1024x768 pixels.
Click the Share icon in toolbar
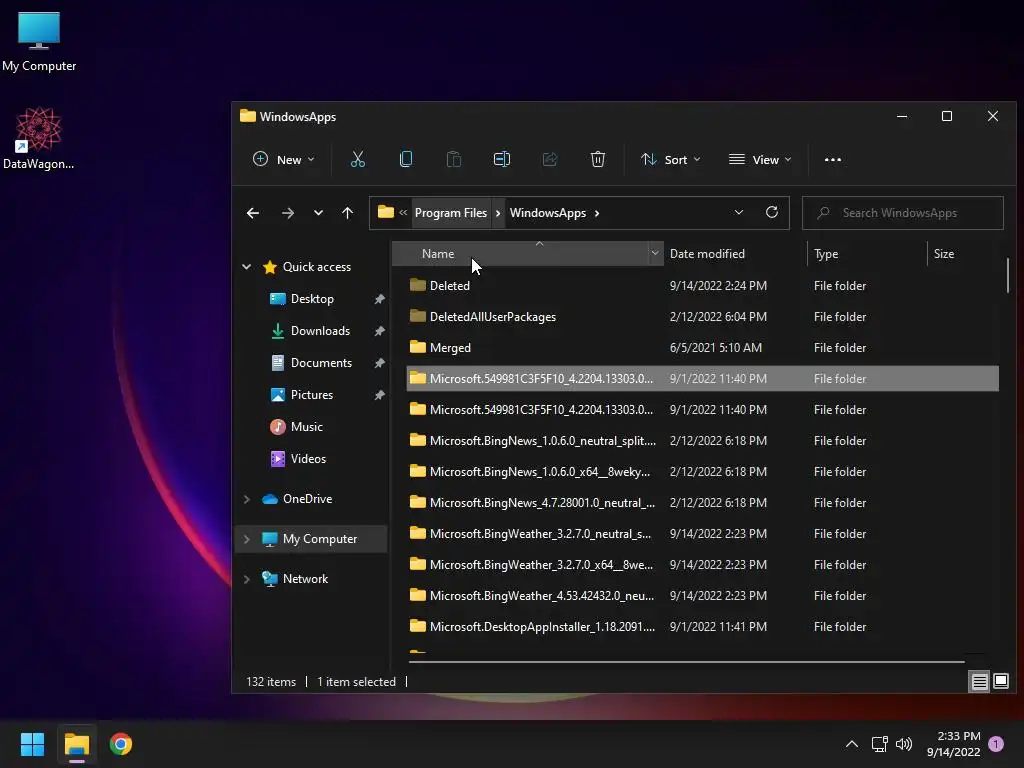(550, 159)
